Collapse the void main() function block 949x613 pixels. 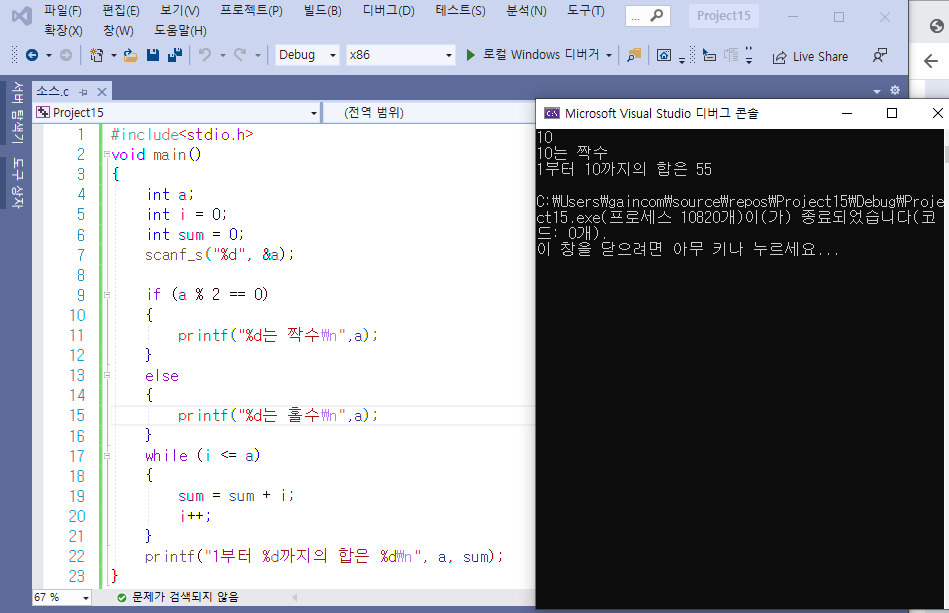point(107,154)
